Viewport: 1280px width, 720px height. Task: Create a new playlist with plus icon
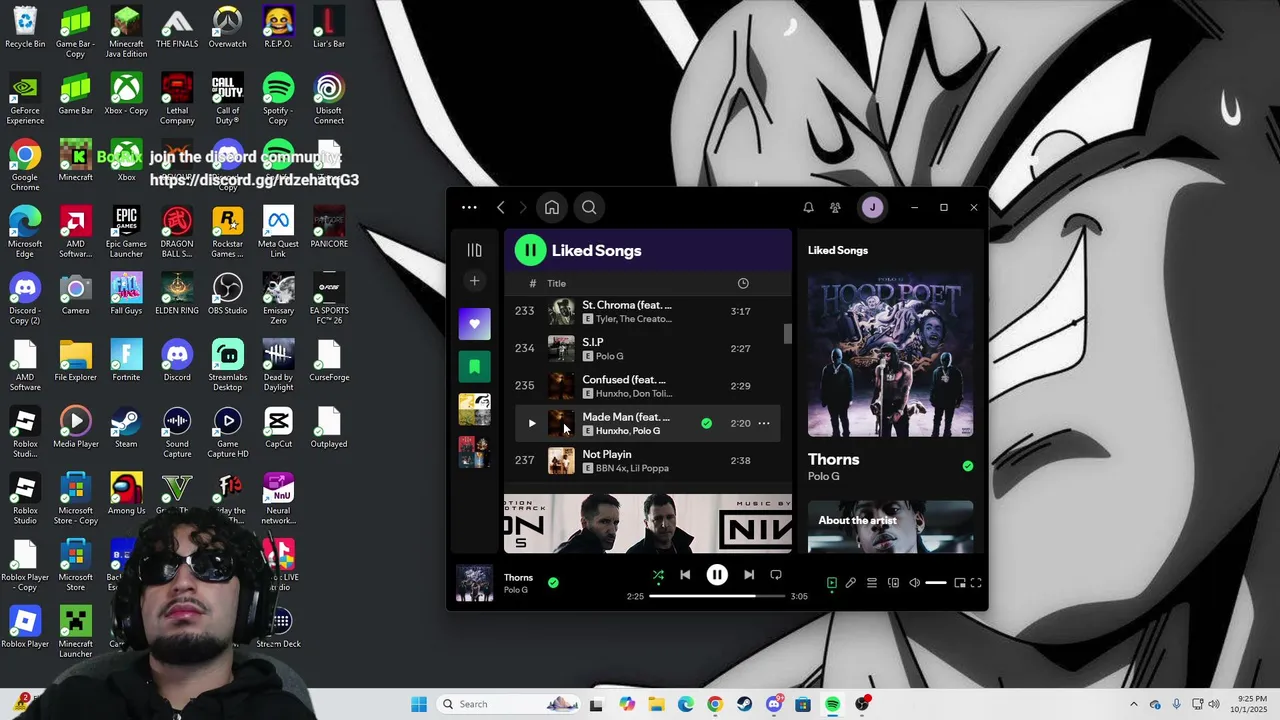[x=475, y=281]
